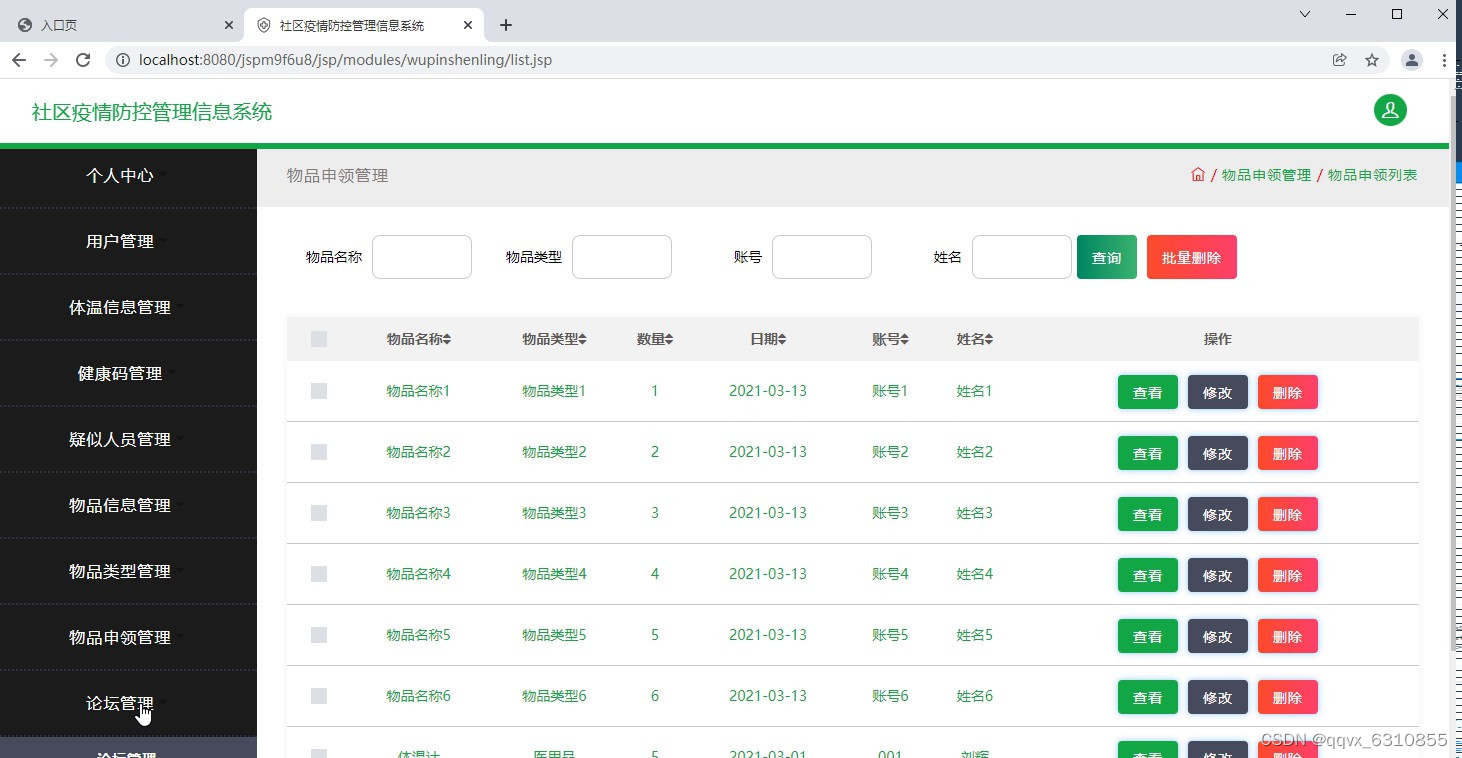The width and height of the screenshot is (1462, 758).
Task: Focus the 账号 search input
Action: [x=822, y=257]
